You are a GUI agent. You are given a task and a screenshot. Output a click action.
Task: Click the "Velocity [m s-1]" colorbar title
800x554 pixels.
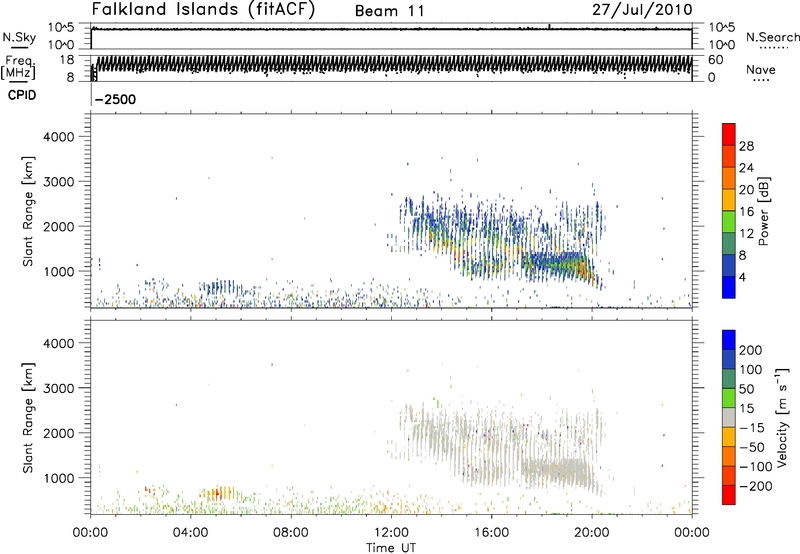pos(782,417)
